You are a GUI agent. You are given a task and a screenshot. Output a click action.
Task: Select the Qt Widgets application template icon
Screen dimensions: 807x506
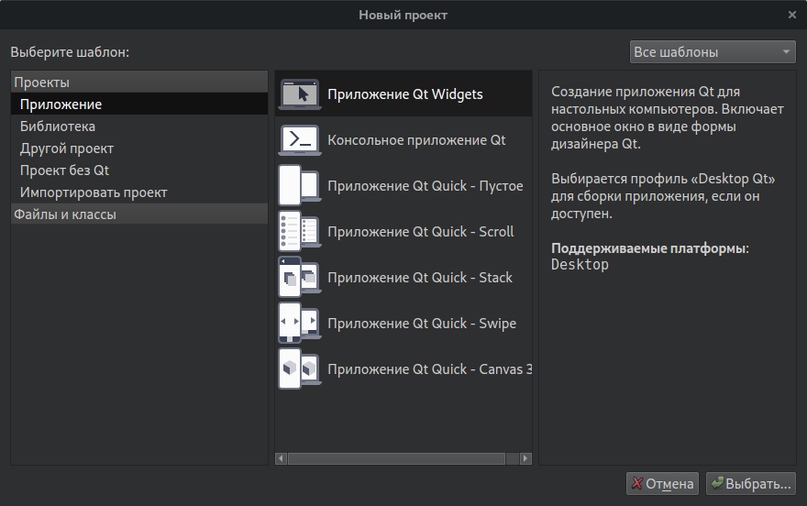coord(300,94)
